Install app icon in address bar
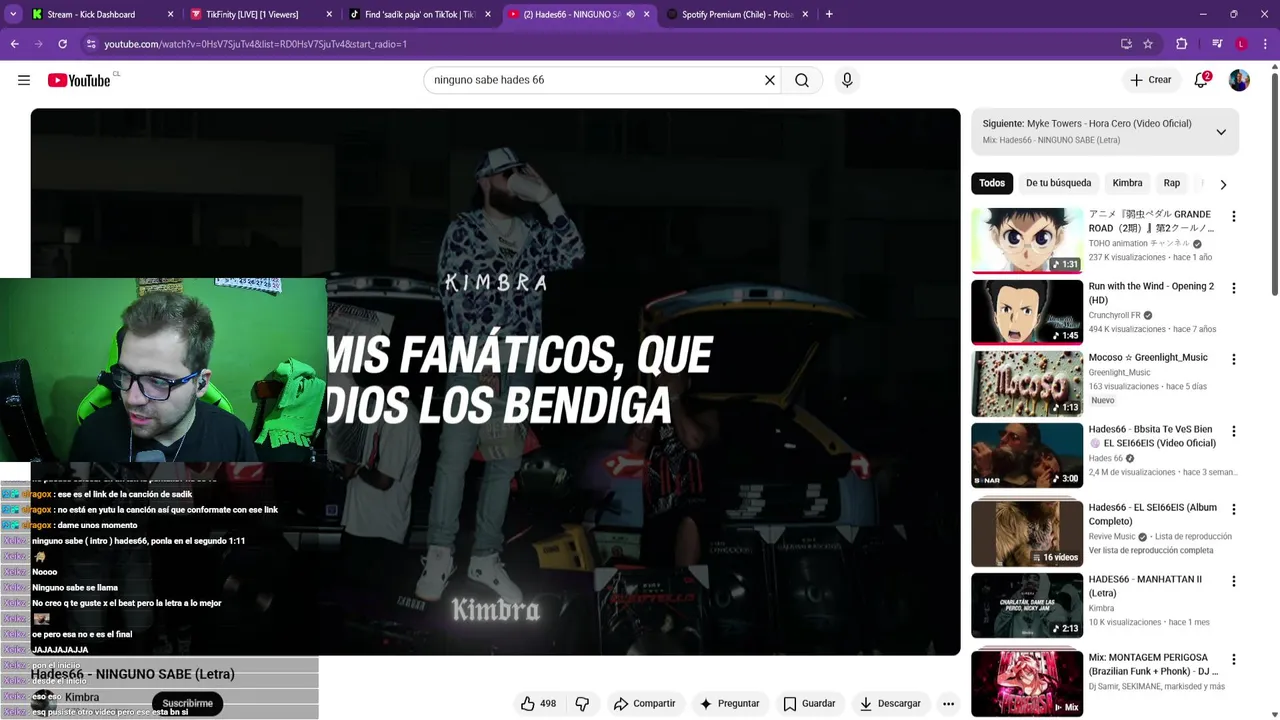 [x=1126, y=44]
